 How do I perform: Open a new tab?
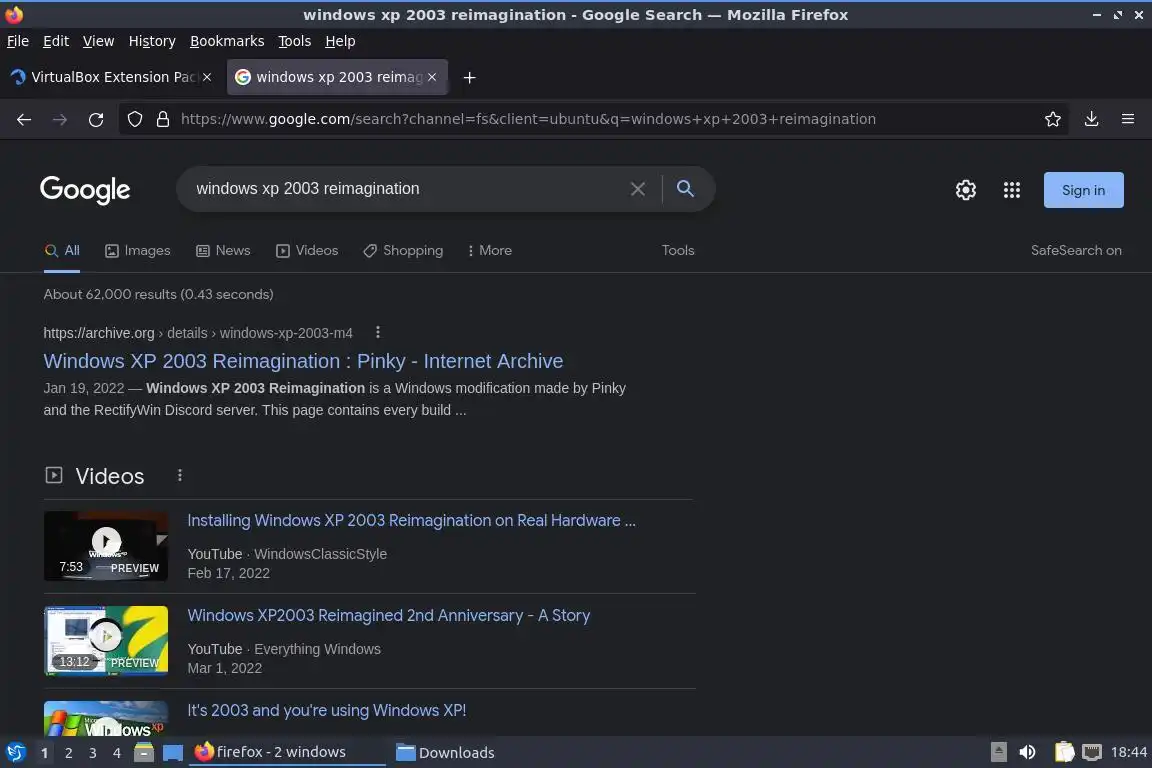pyautogui.click(x=469, y=77)
